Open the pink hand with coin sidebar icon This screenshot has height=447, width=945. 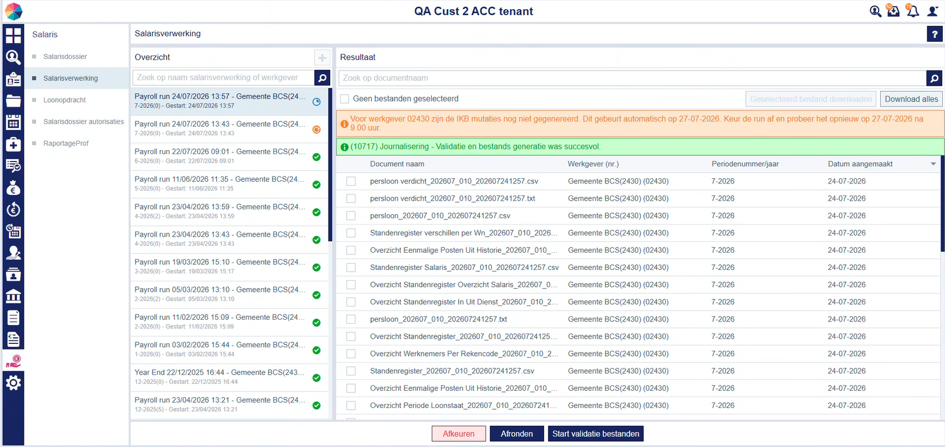tap(13, 361)
